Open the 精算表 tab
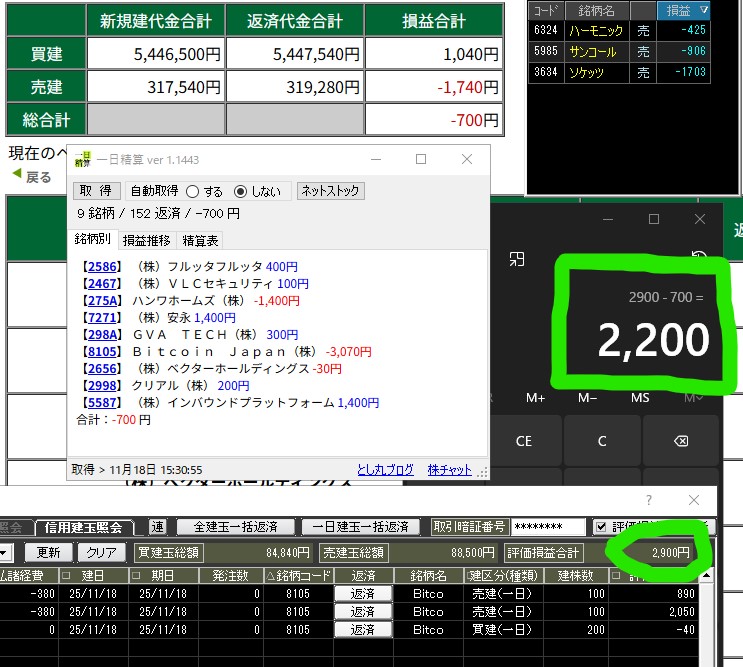This screenshot has height=667, width=743. pos(200,240)
